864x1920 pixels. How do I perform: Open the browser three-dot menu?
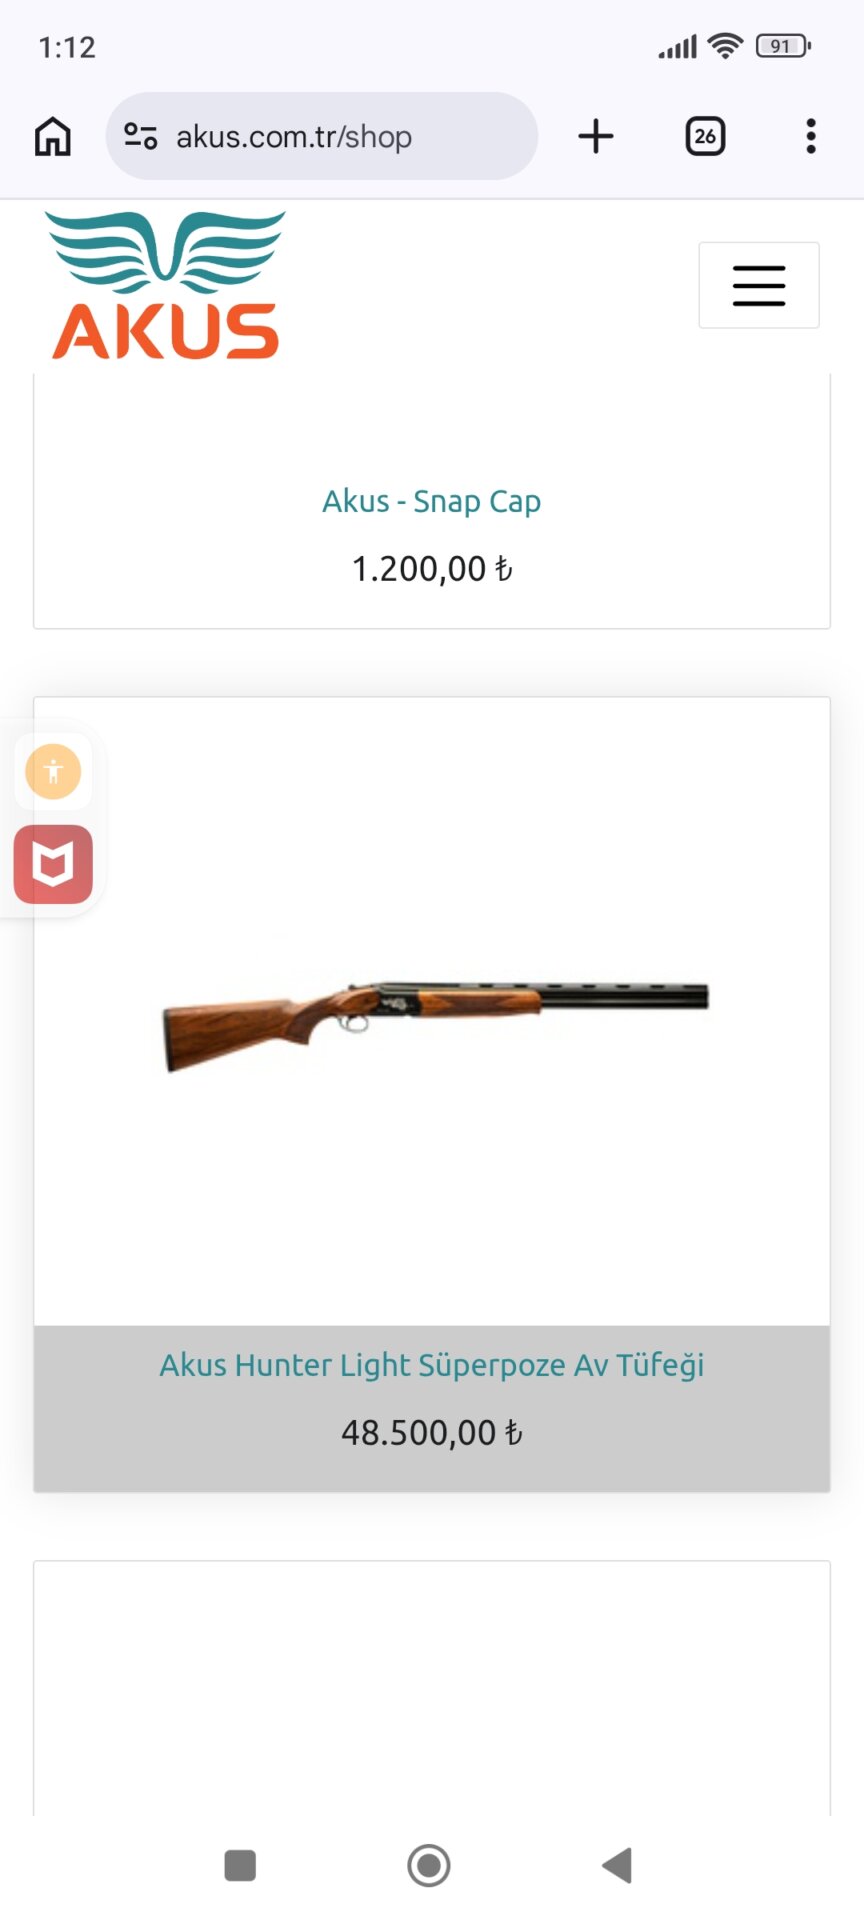[x=811, y=136]
